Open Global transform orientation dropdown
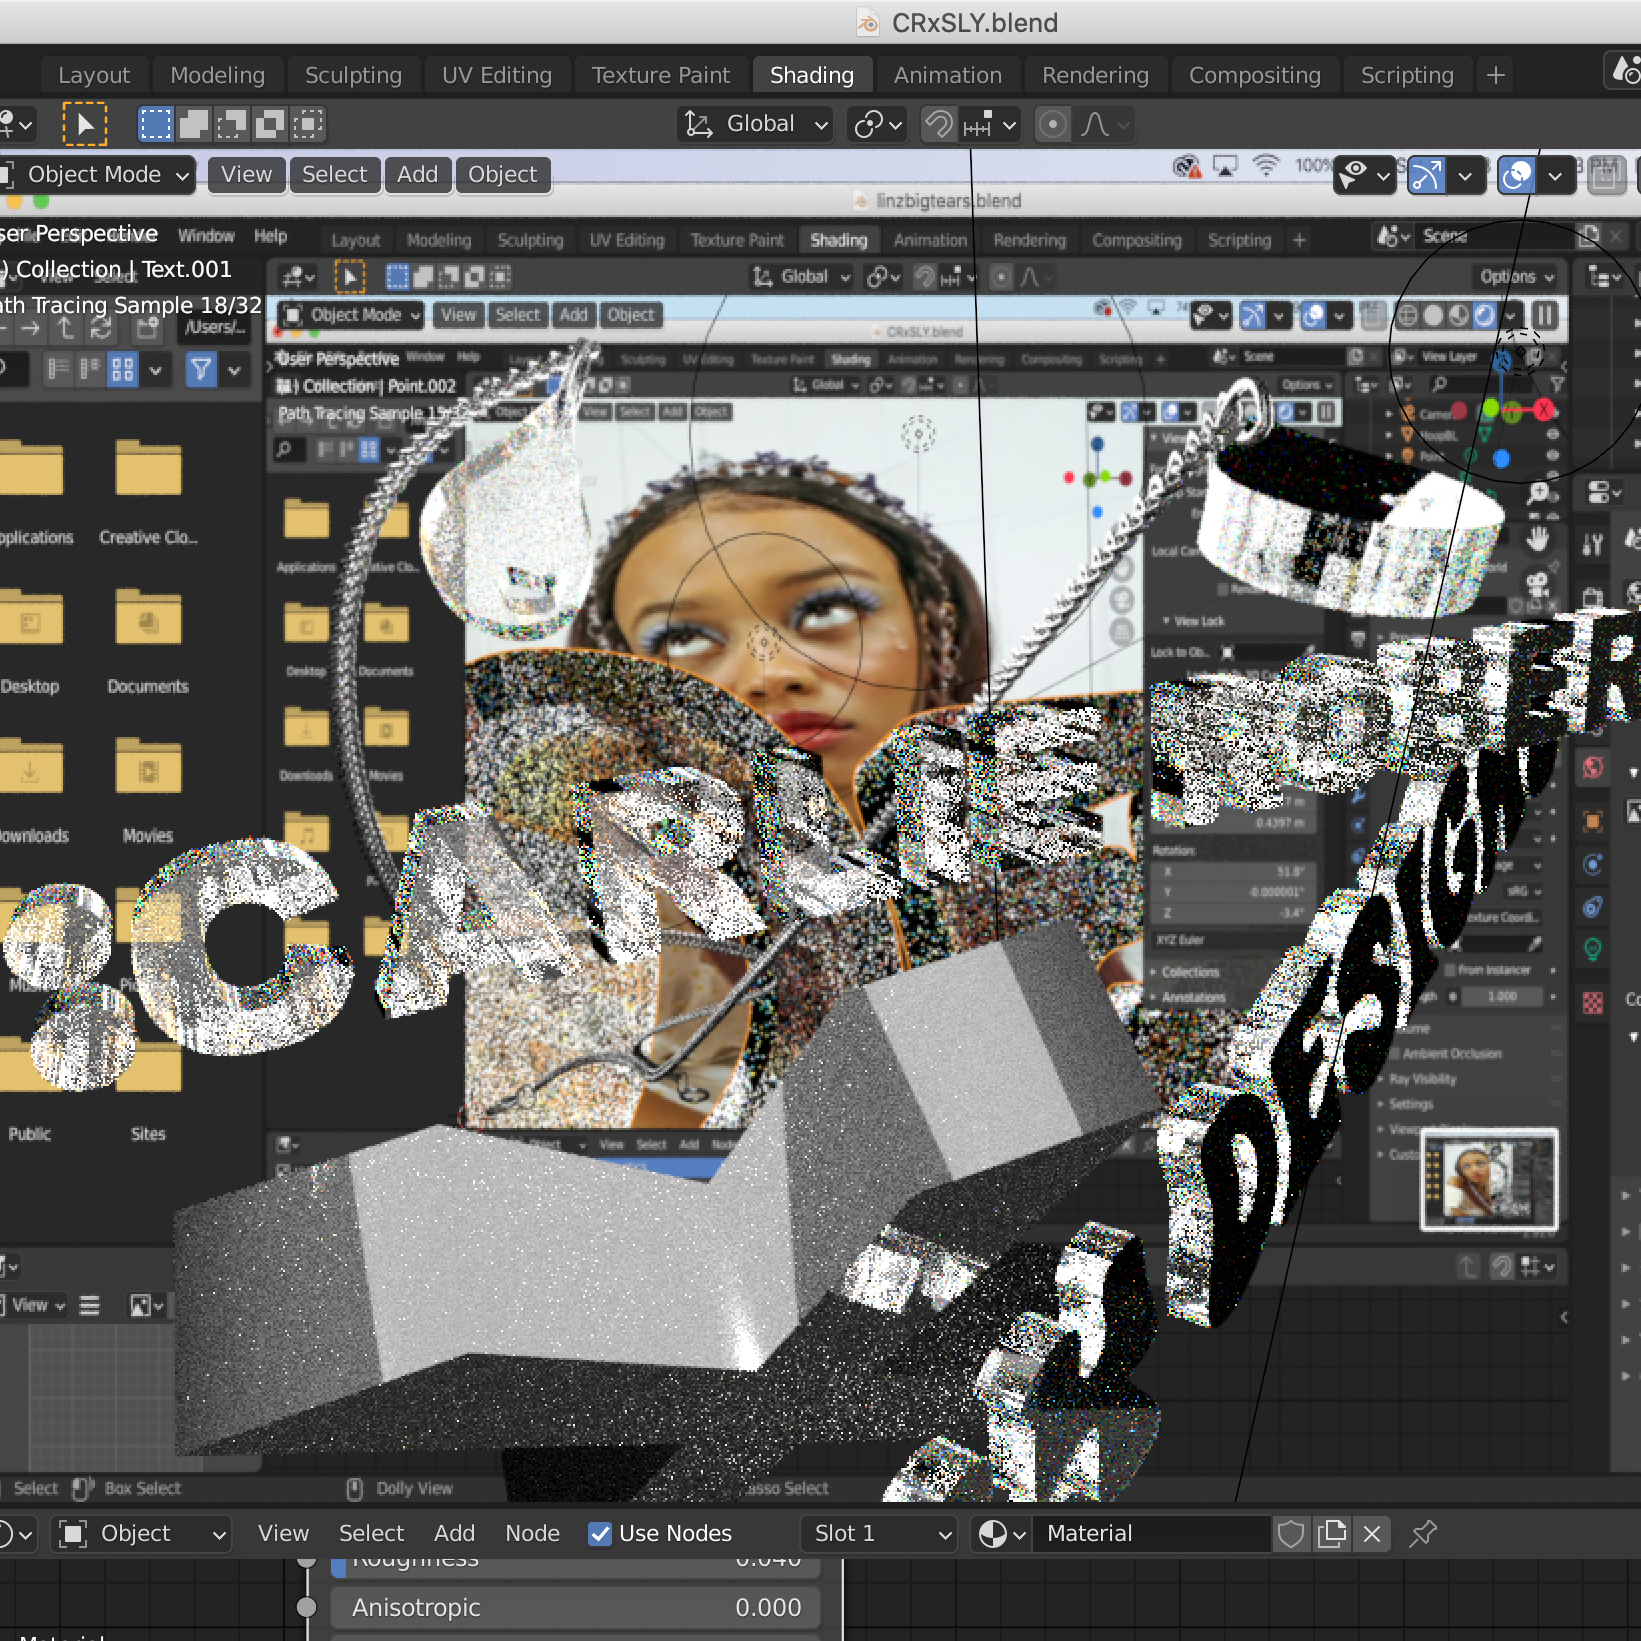Viewport: 1641px width, 1641px height. pos(756,125)
